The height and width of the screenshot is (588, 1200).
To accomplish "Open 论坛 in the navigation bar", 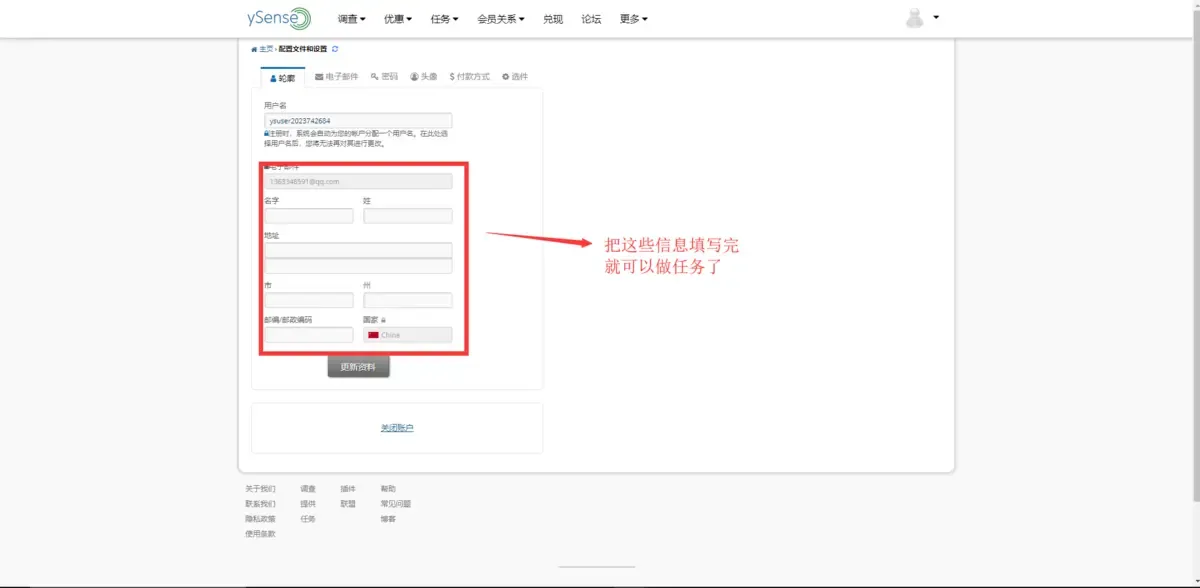I will 591,19.
